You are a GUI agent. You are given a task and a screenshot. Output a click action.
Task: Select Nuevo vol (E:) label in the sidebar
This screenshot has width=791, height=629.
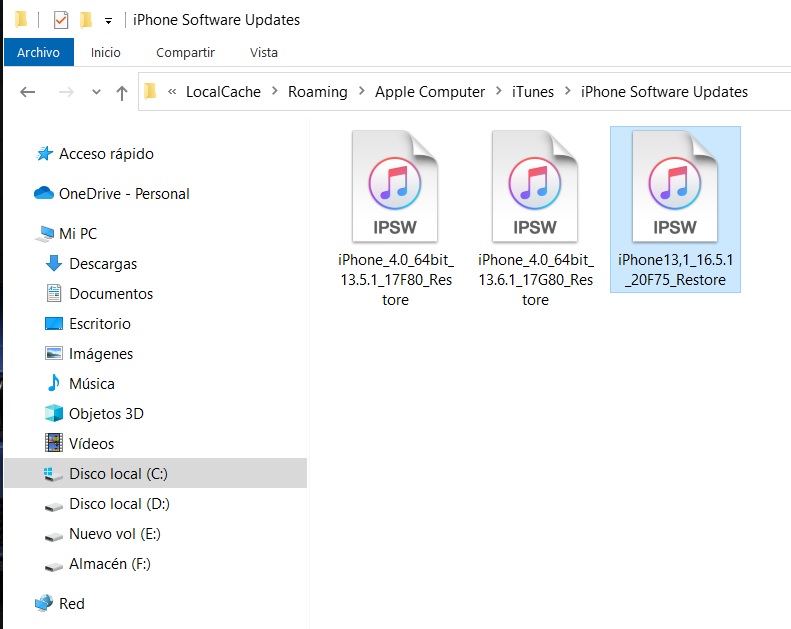pos(115,534)
